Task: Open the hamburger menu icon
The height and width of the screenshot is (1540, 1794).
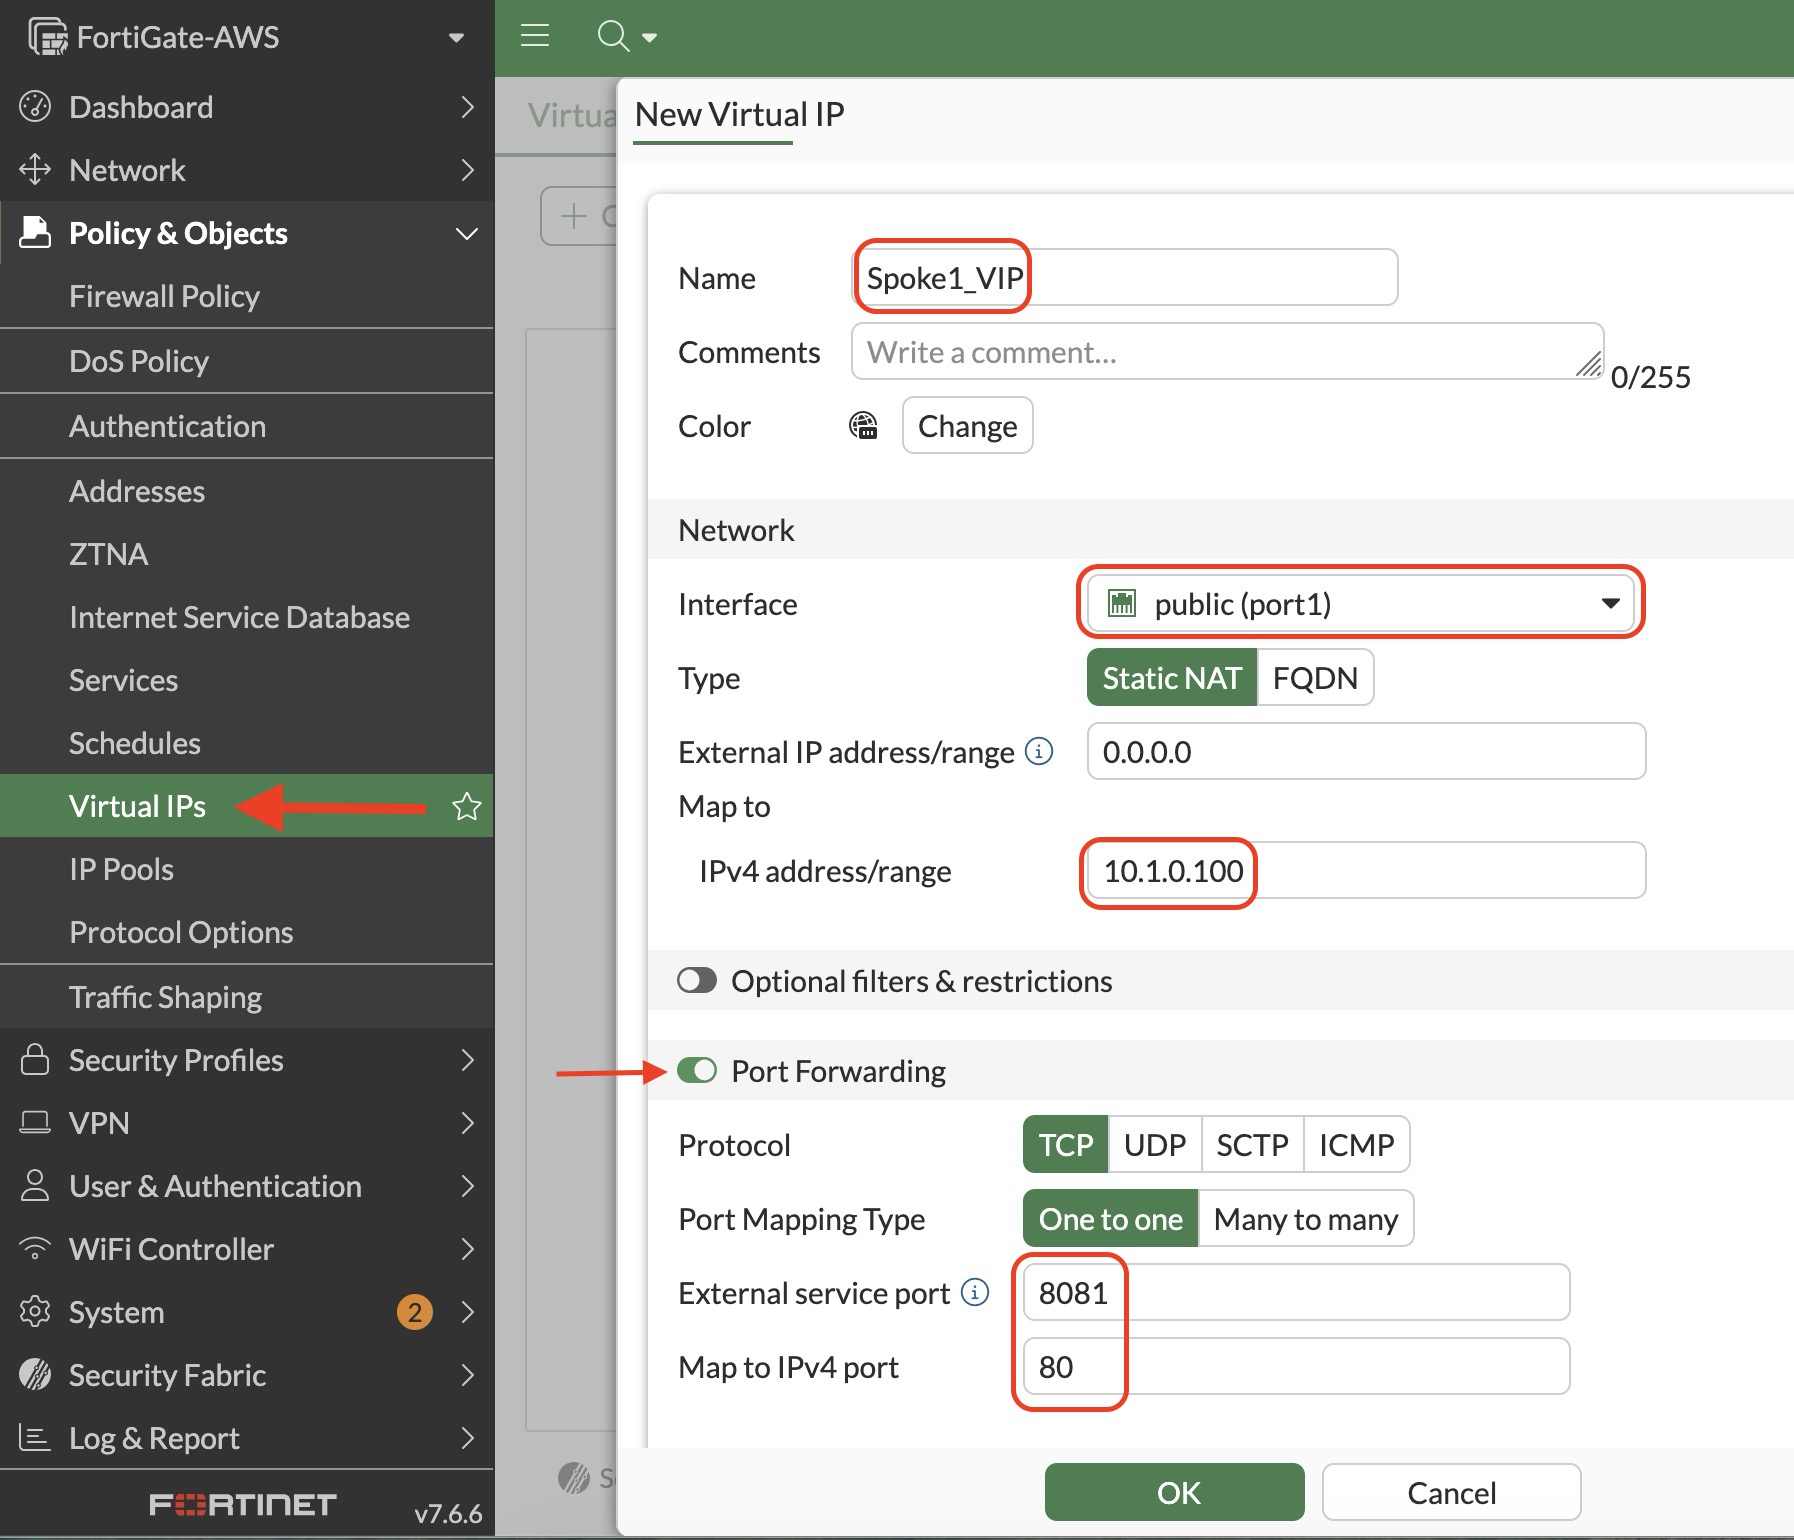Action: tap(535, 36)
